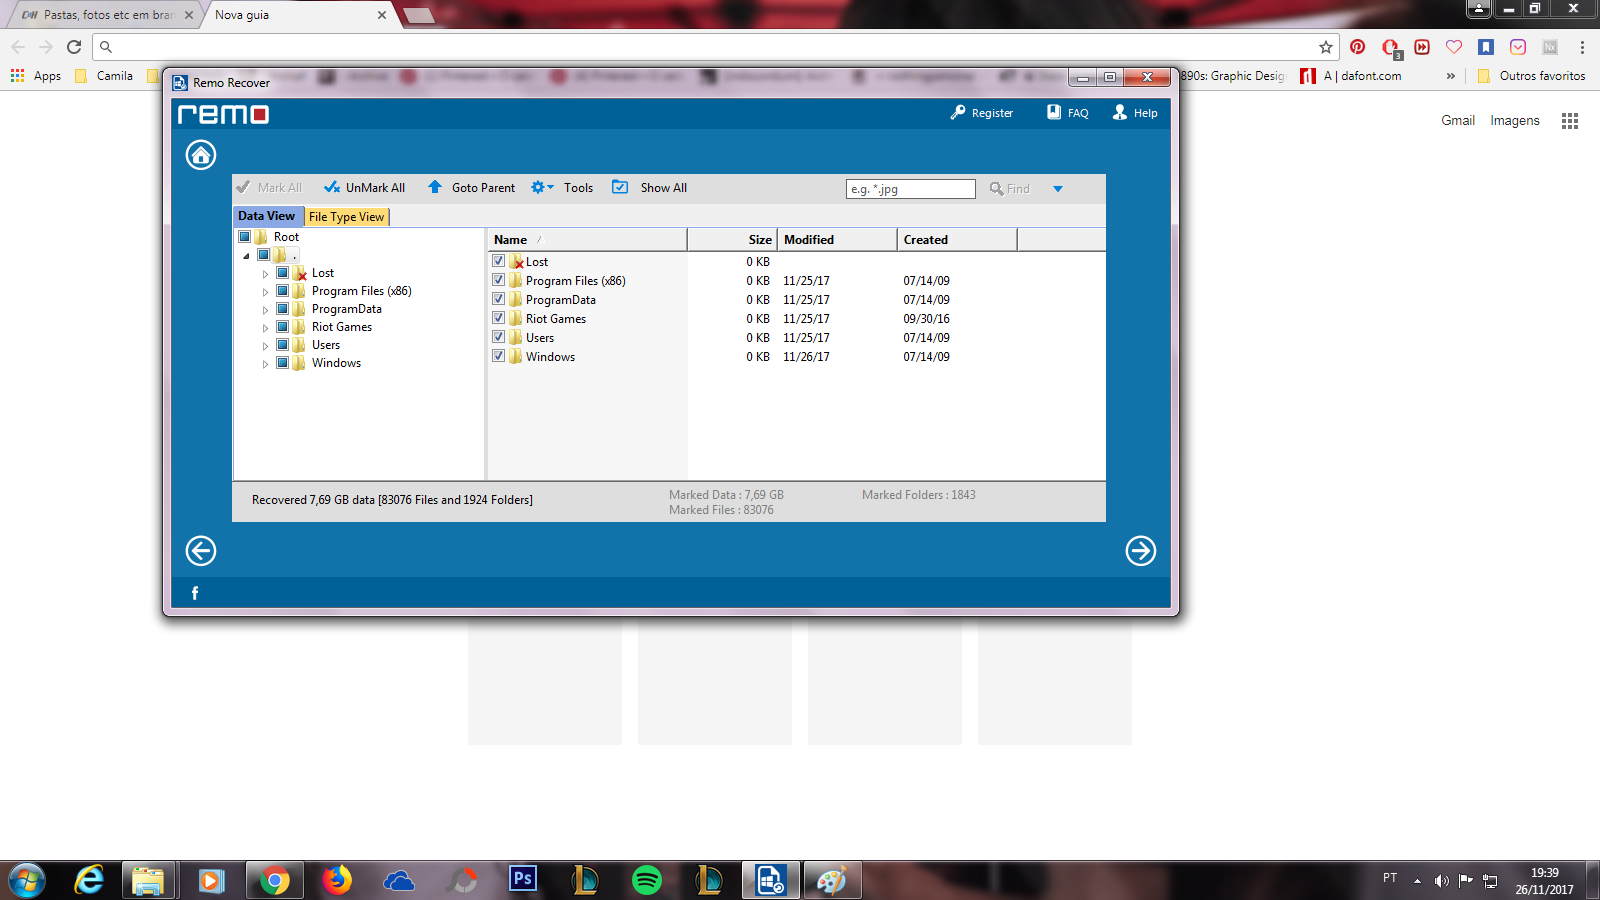Select Windows folder in the tree
Image resolution: width=1600 pixels, height=900 pixels.
tap(336, 363)
